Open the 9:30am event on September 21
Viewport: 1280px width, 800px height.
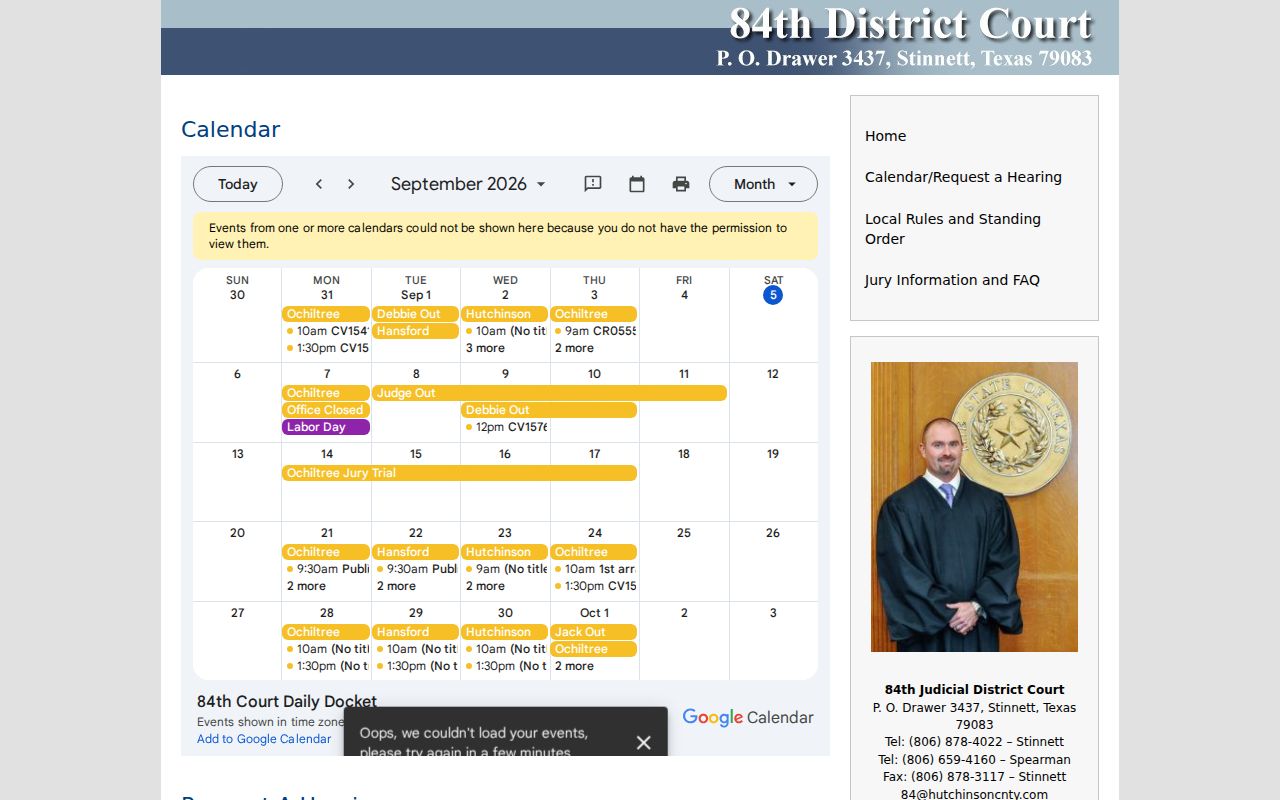(326, 569)
